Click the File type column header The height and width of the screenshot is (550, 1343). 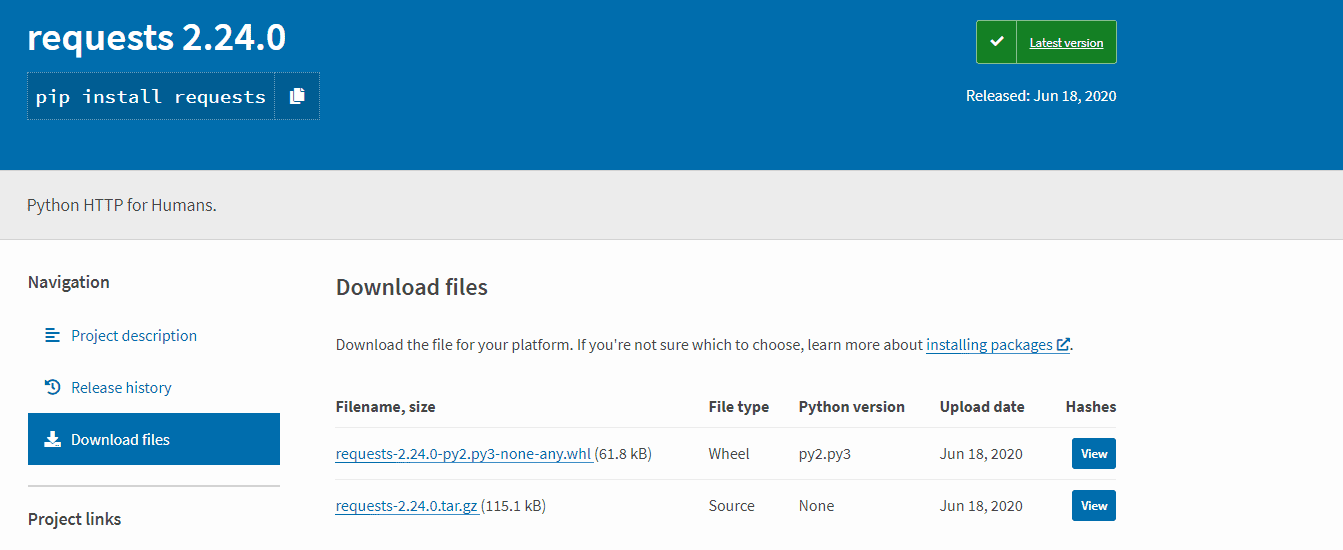click(739, 407)
